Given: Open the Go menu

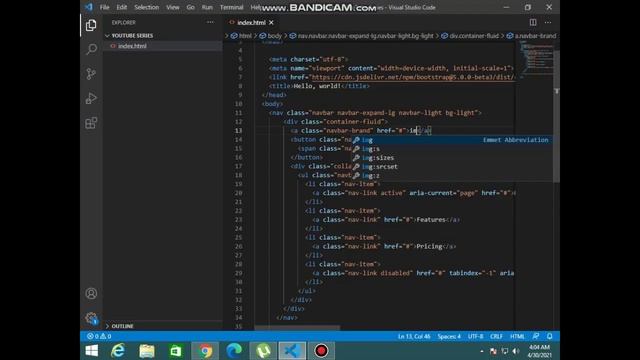Looking at the screenshot, I should 191,7.
